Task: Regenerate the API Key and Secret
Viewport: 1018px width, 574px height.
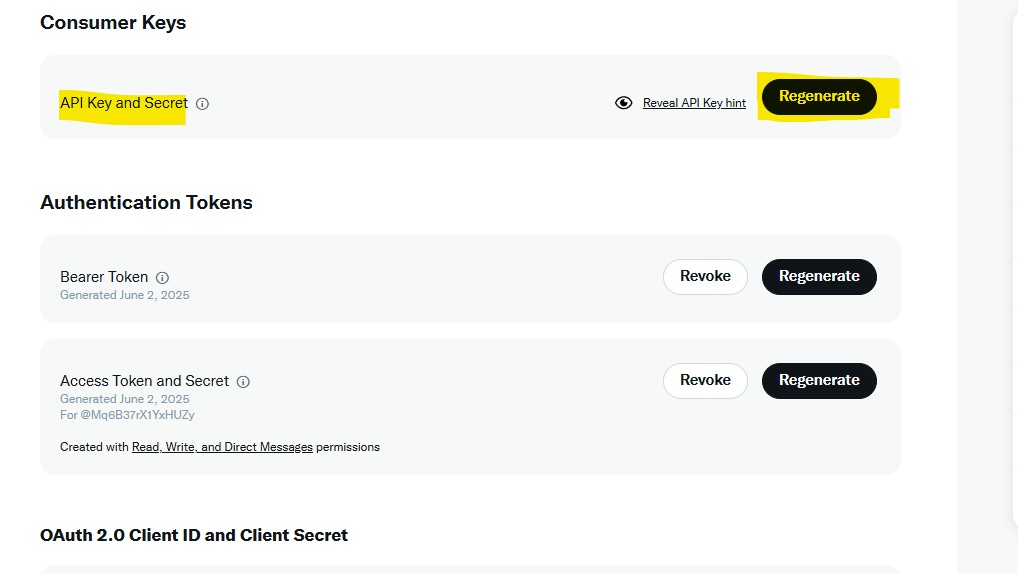Action: [x=819, y=96]
